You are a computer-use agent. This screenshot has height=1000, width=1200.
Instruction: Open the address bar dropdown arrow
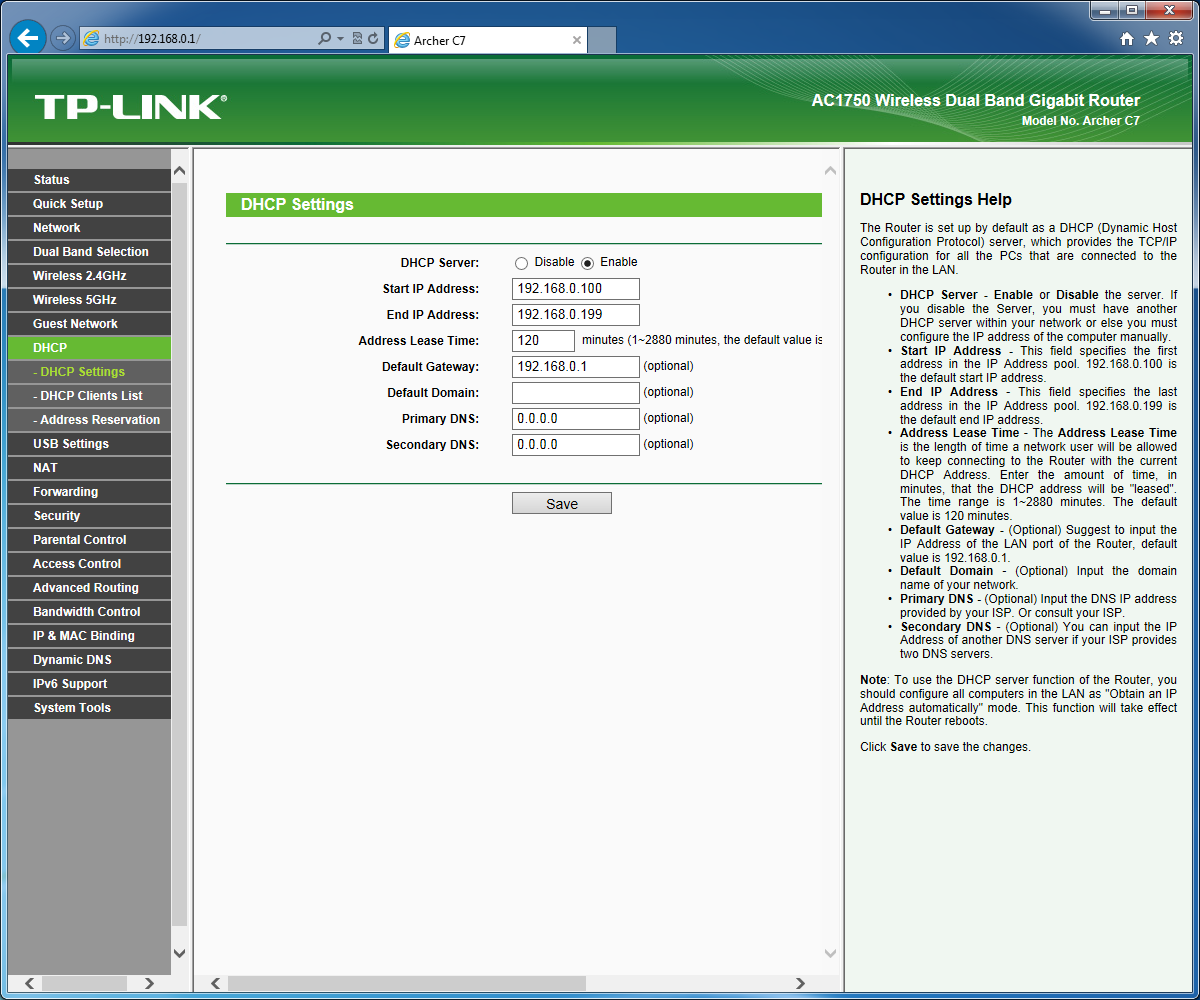[x=341, y=39]
